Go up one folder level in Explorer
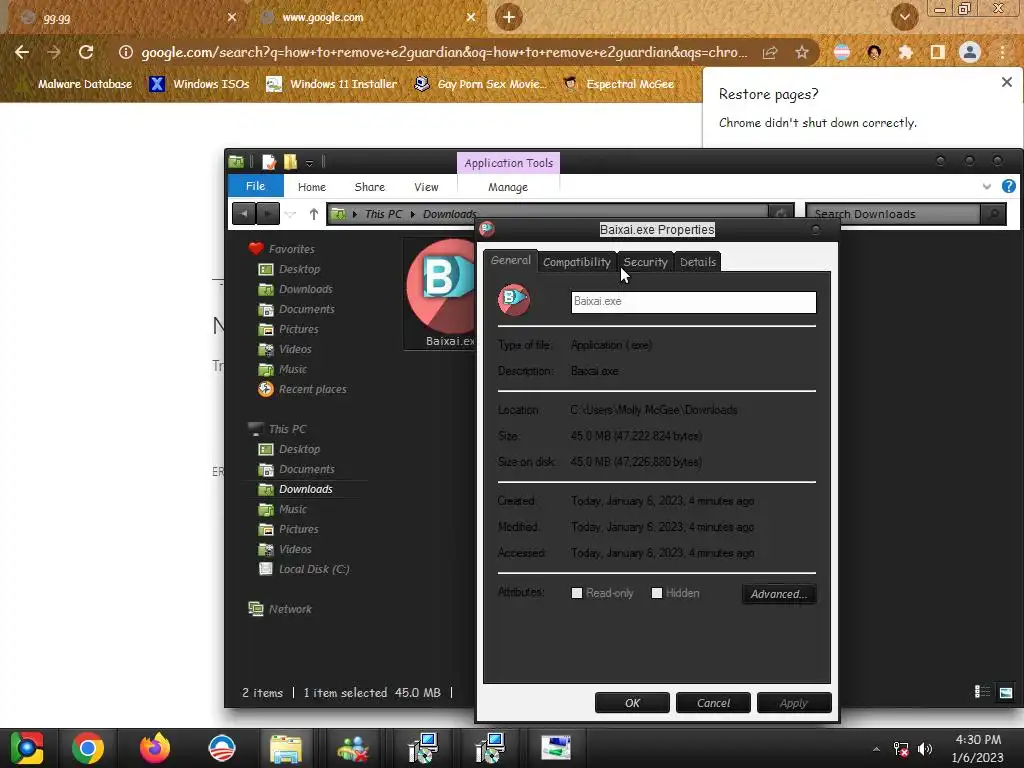The image size is (1024, 768). tap(313, 214)
